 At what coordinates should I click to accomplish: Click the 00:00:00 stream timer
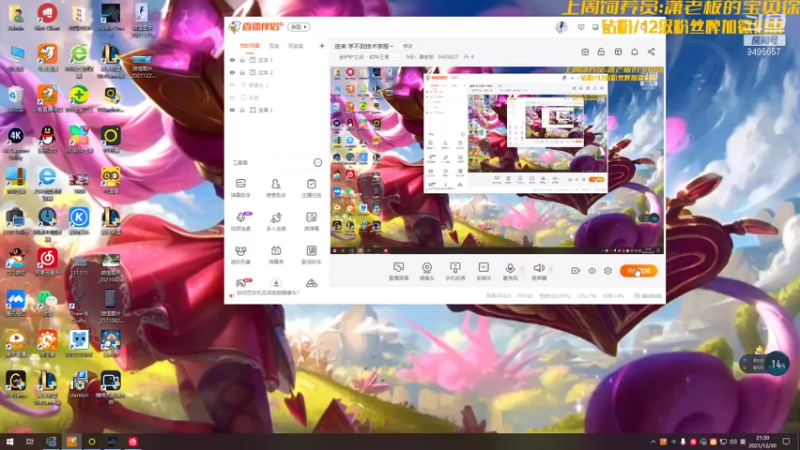tap(648, 296)
